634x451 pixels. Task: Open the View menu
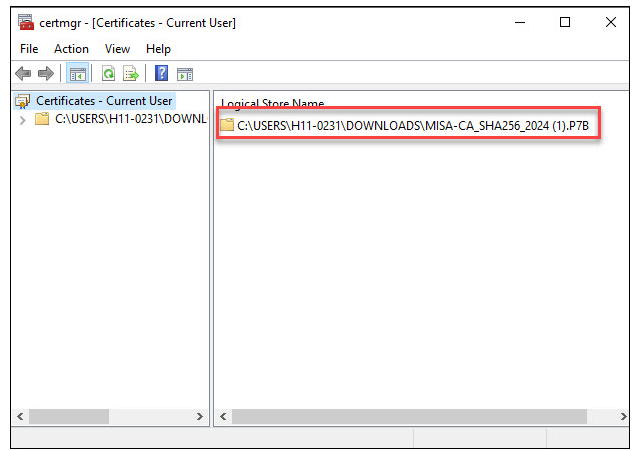pyautogui.click(x=117, y=48)
